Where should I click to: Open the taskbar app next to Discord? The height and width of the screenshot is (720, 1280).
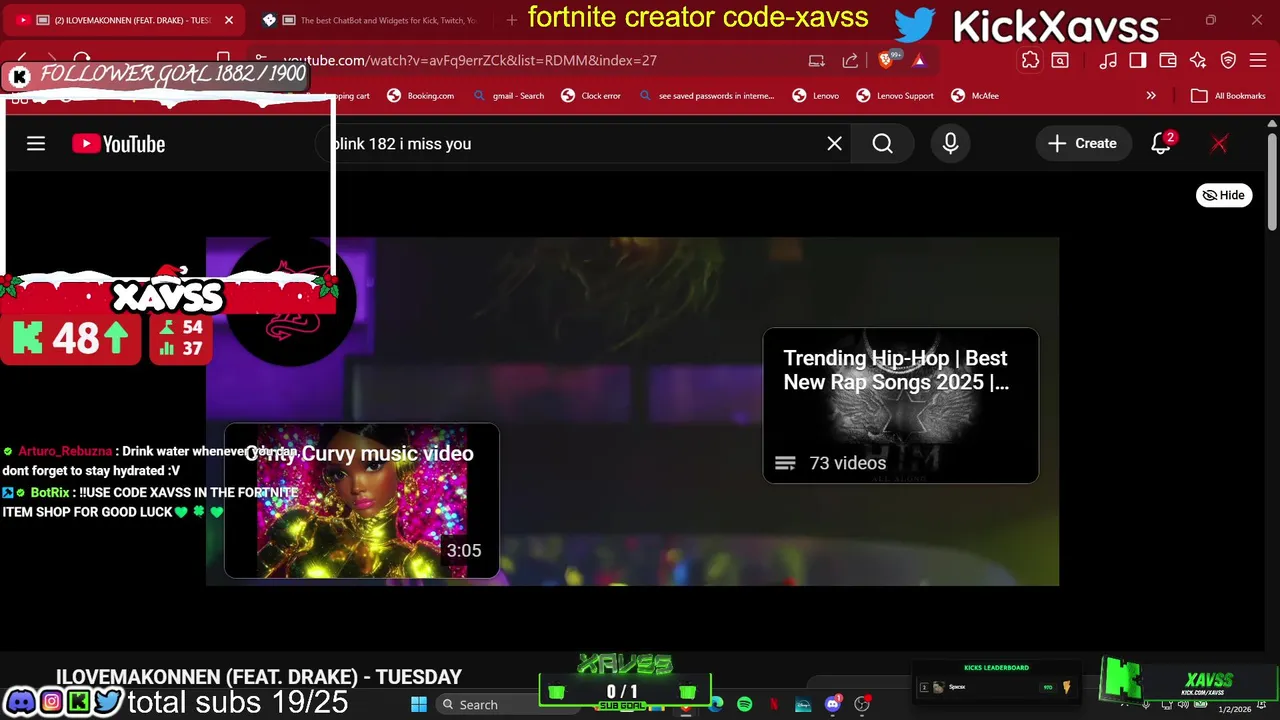862,704
